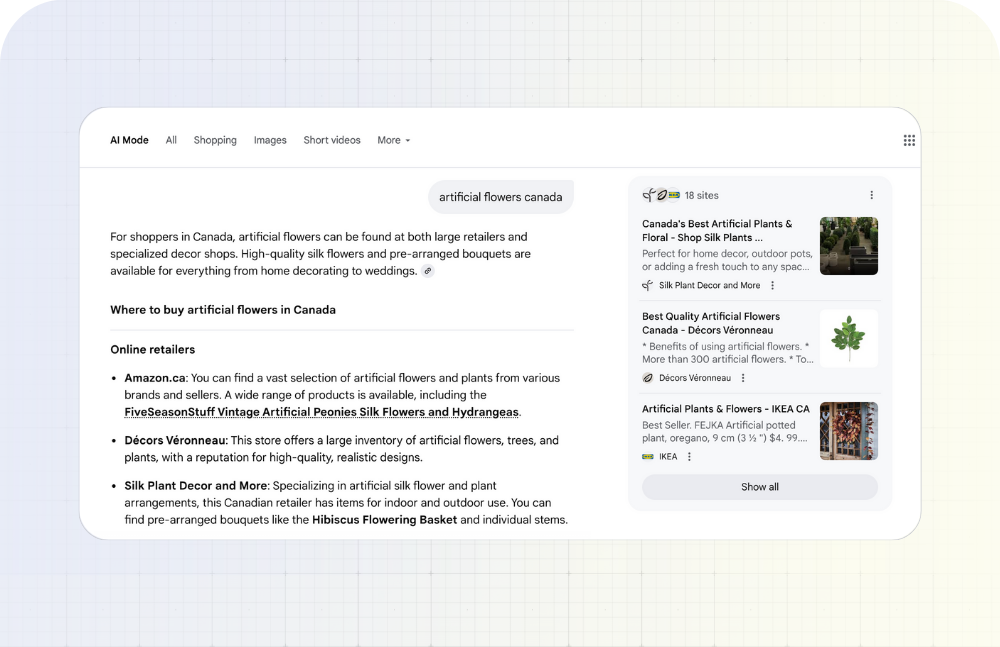The width and height of the screenshot is (1000, 647).
Task: Open options menu beside Silk Plant Decor and More
Action: point(772,285)
